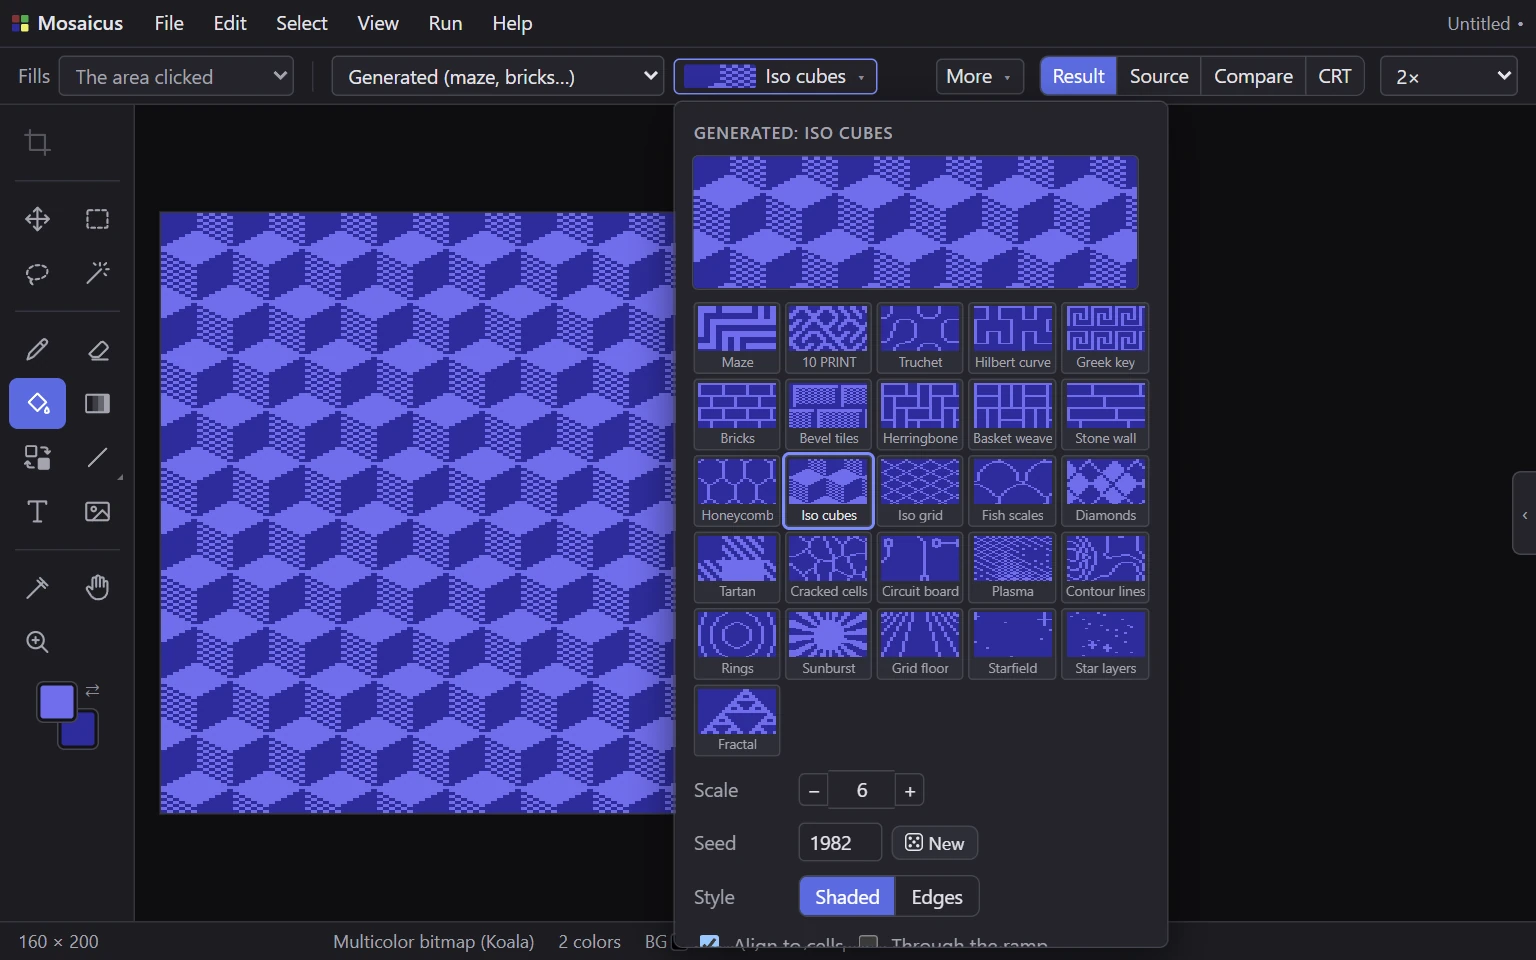Select the Text tool

(38, 511)
